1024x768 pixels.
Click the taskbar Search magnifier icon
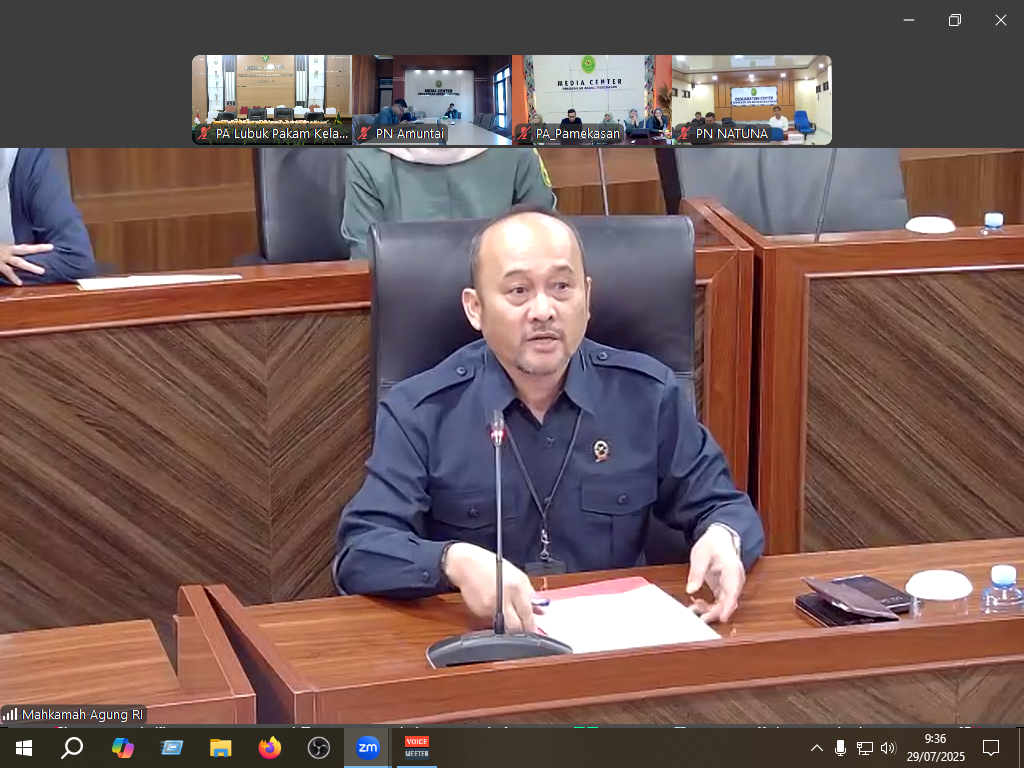(72, 747)
